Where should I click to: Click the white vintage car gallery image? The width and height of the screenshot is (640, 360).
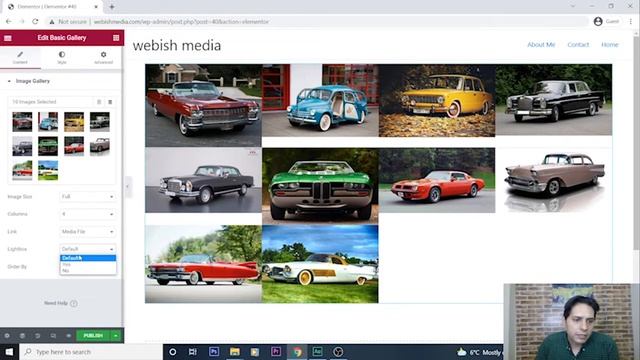pyautogui.click(x=320, y=264)
